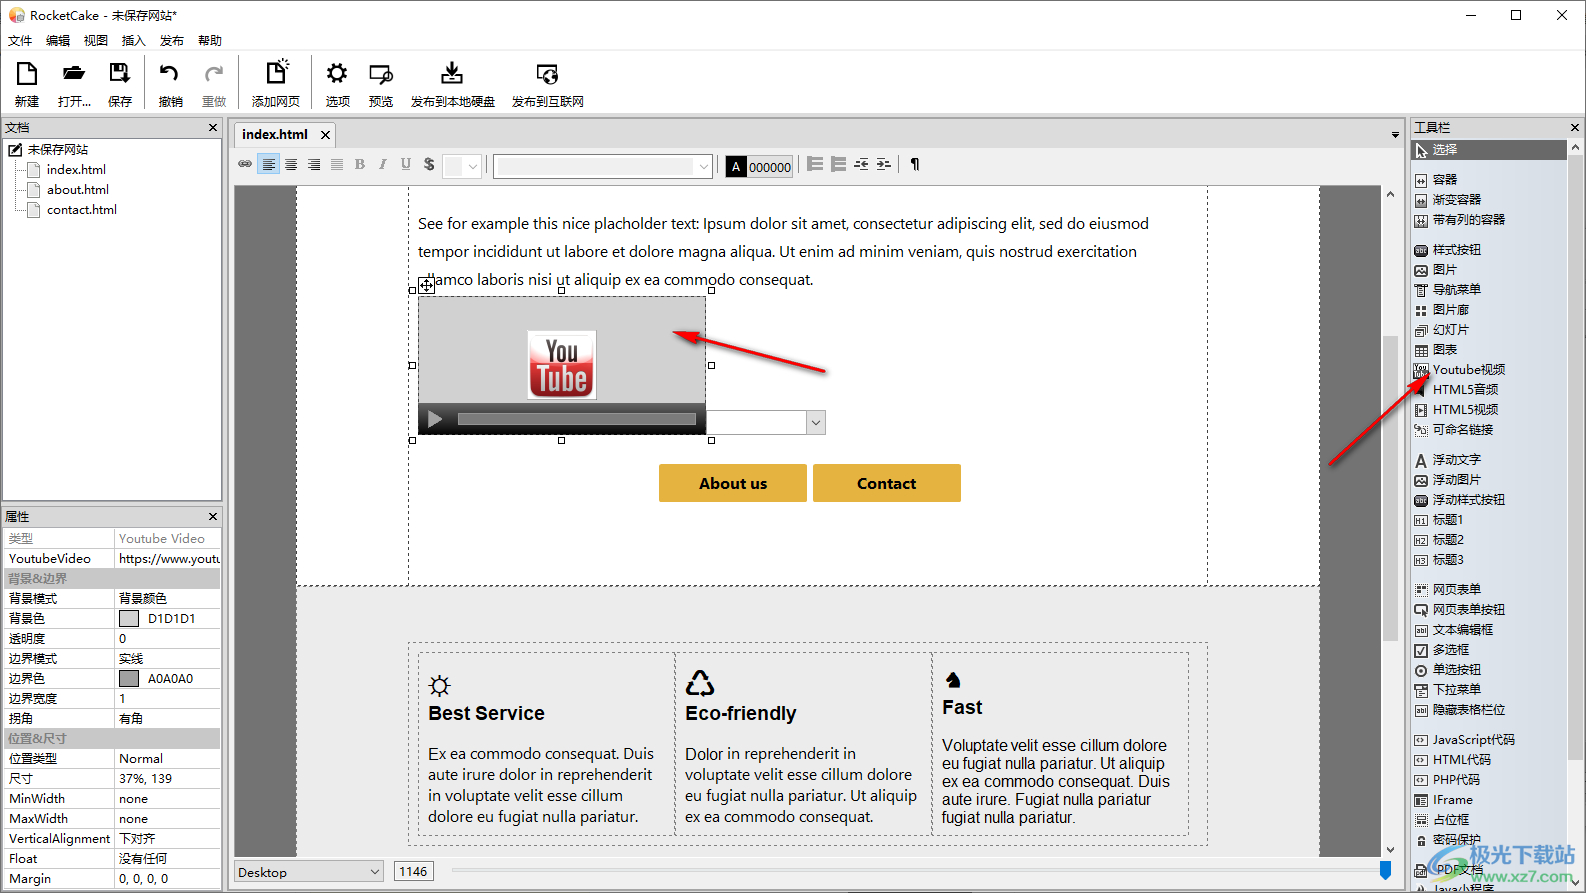Open the 帮助 menu
The image size is (1586, 893).
pyautogui.click(x=210, y=41)
